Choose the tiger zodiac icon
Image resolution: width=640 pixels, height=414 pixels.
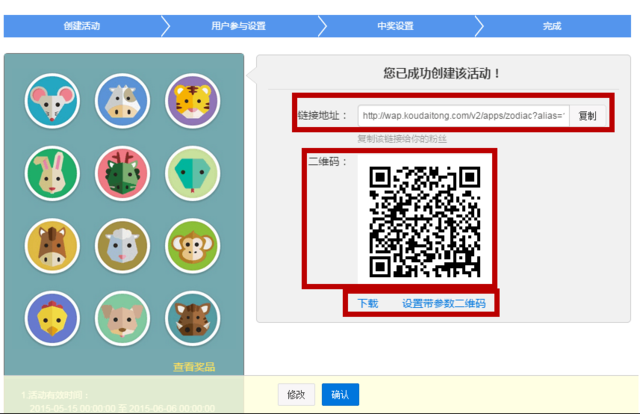click(193, 101)
